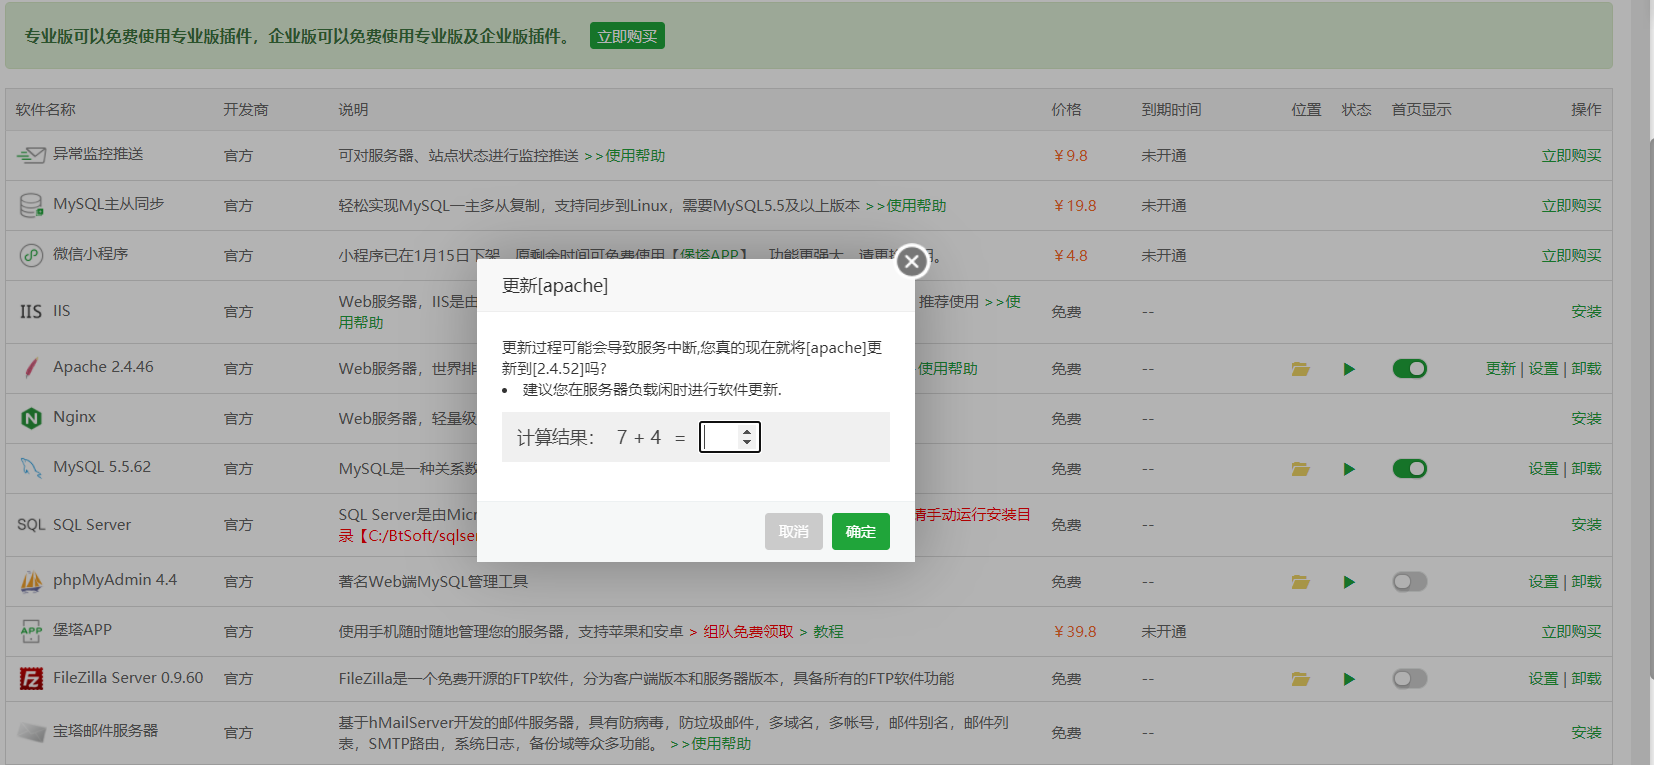Click the MySQL 5.5.62 dolphin icon
Screen dimensions: 1654x765
click(x=32, y=468)
